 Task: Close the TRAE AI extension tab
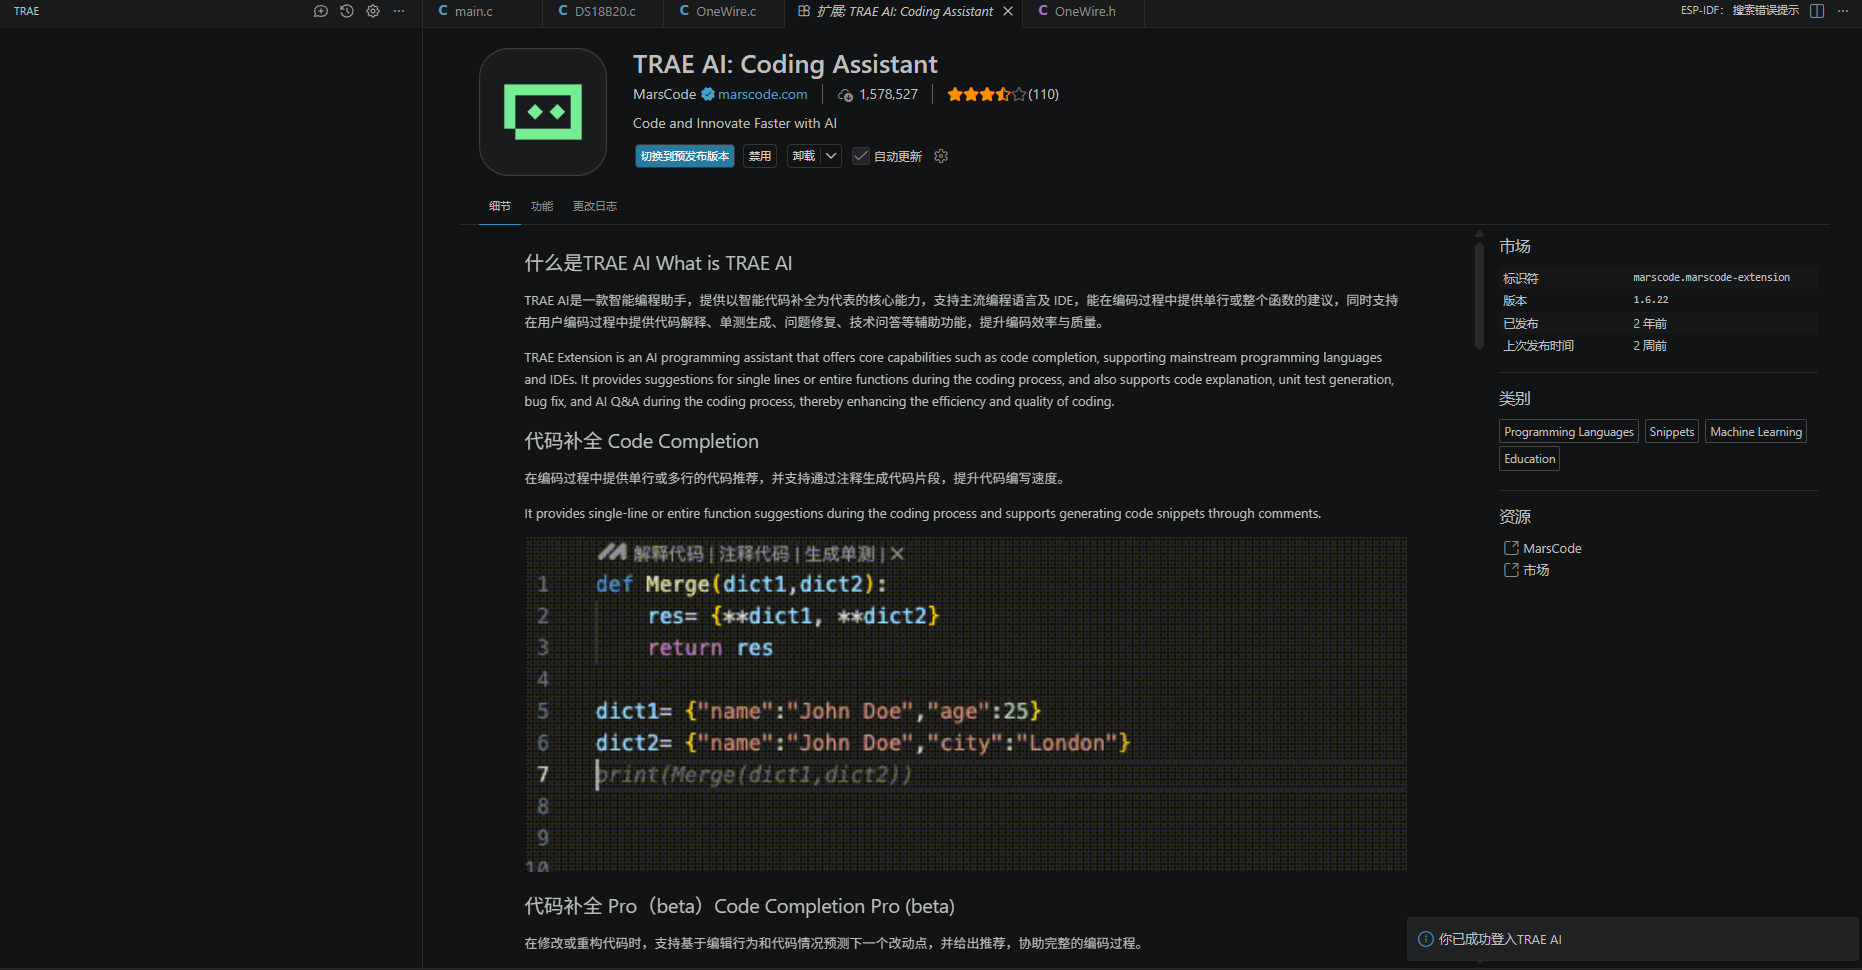tap(1008, 11)
